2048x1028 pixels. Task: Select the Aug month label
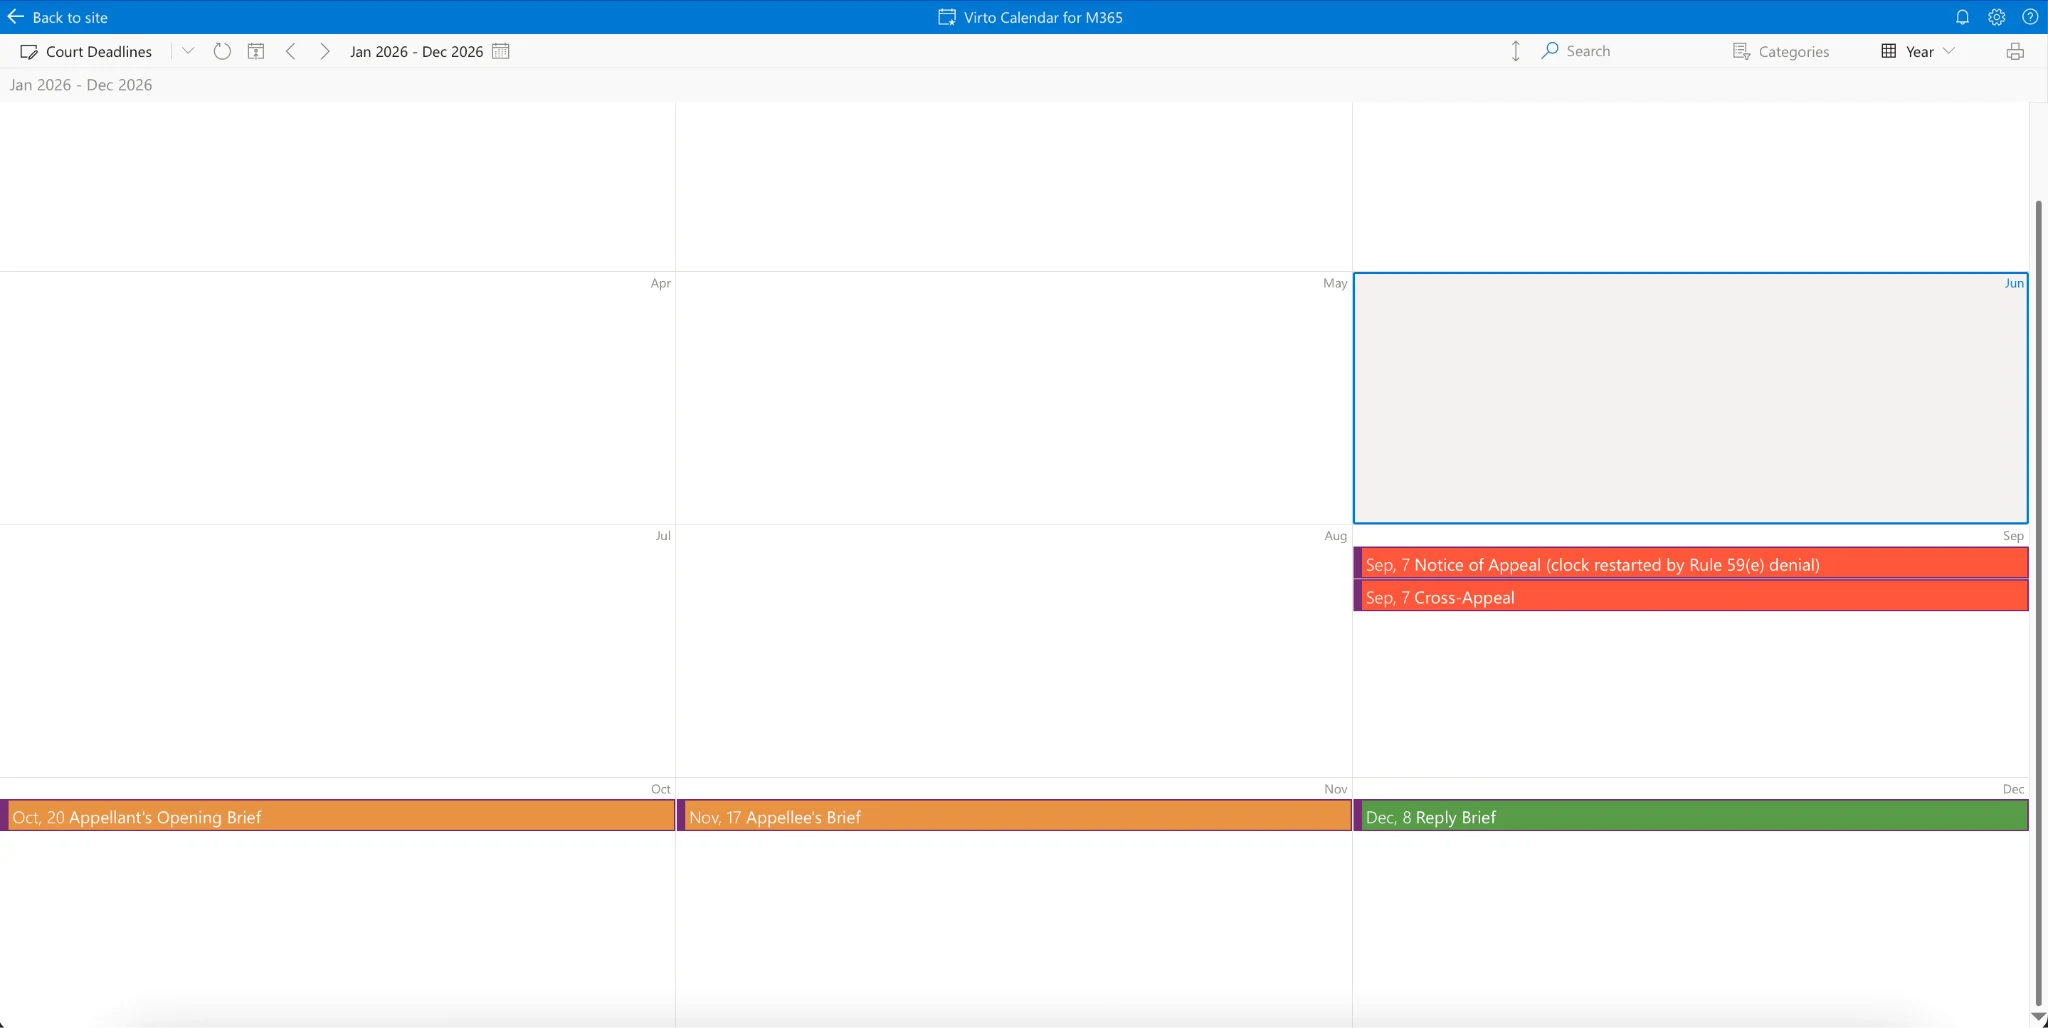pos(1336,535)
